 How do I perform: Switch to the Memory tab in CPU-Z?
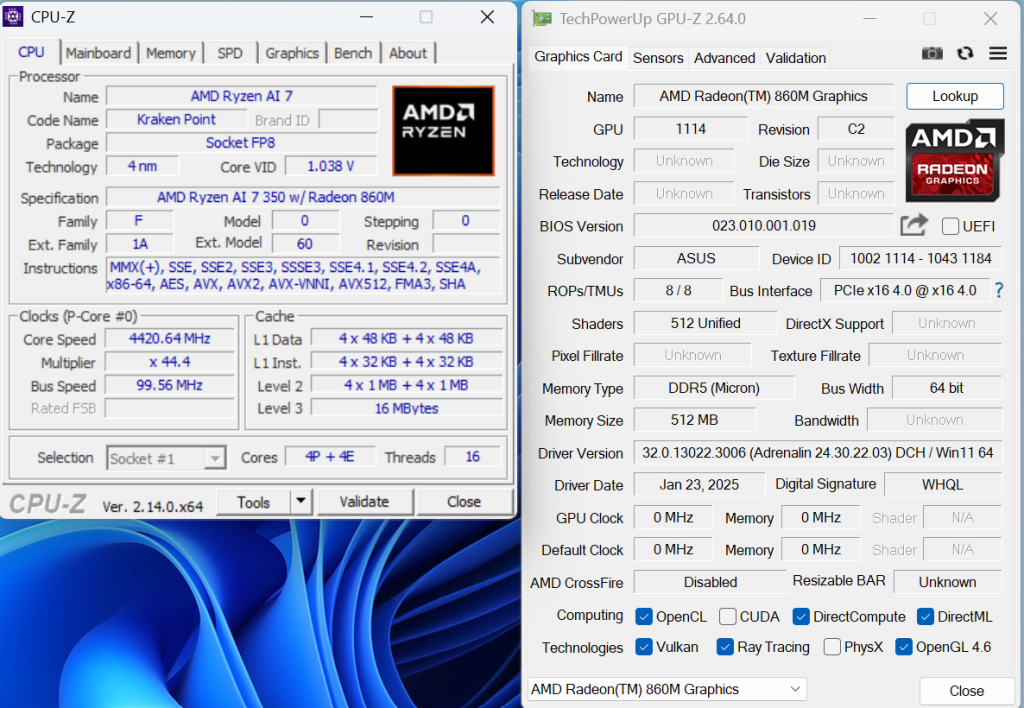(x=170, y=53)
